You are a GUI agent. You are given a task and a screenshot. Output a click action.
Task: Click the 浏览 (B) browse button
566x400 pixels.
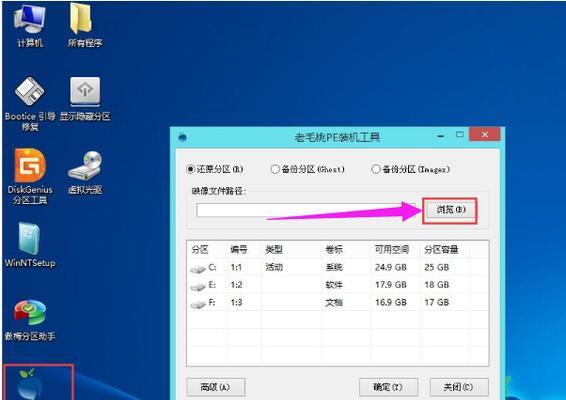pyautogui.click(x=450, y=210)
